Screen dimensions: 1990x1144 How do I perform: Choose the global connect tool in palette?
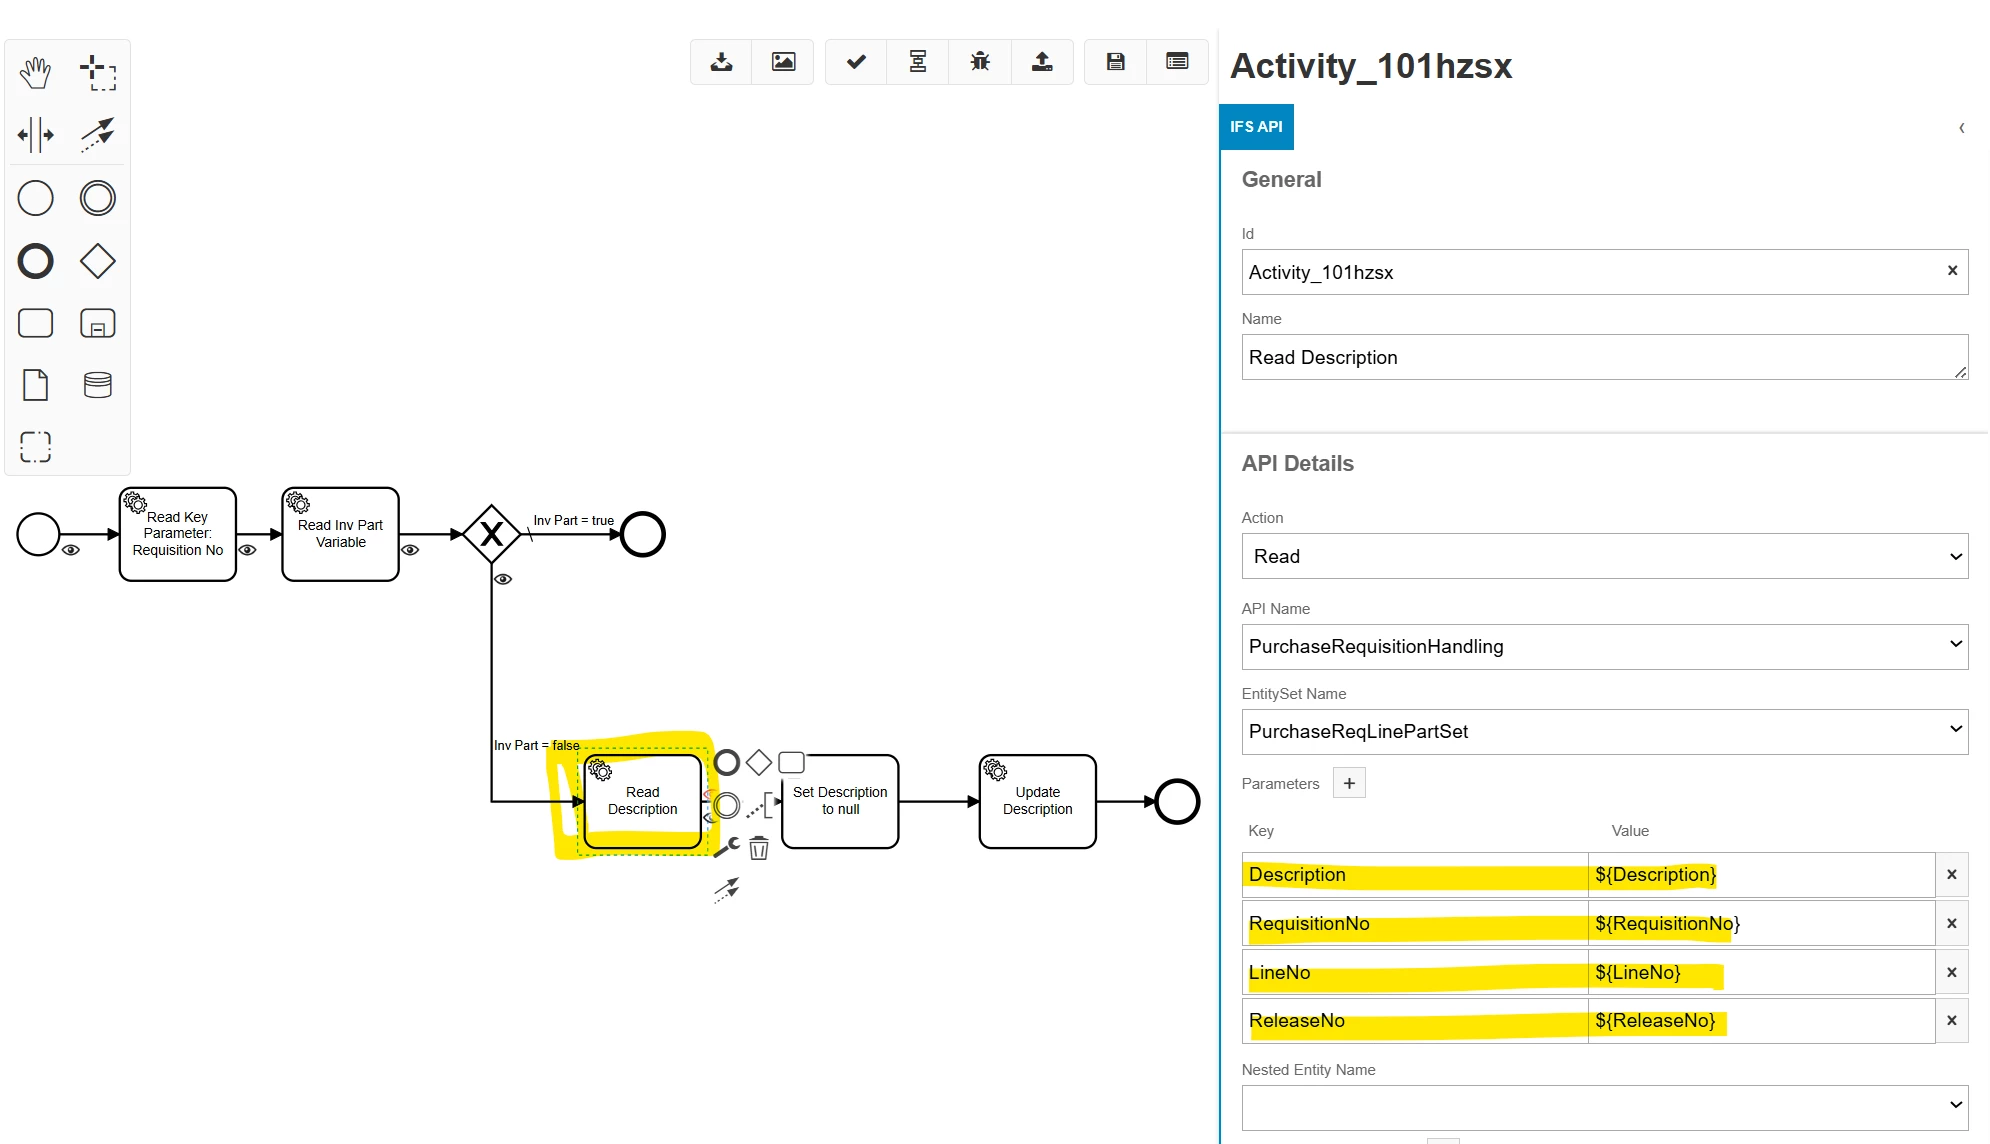coord(98,135)
